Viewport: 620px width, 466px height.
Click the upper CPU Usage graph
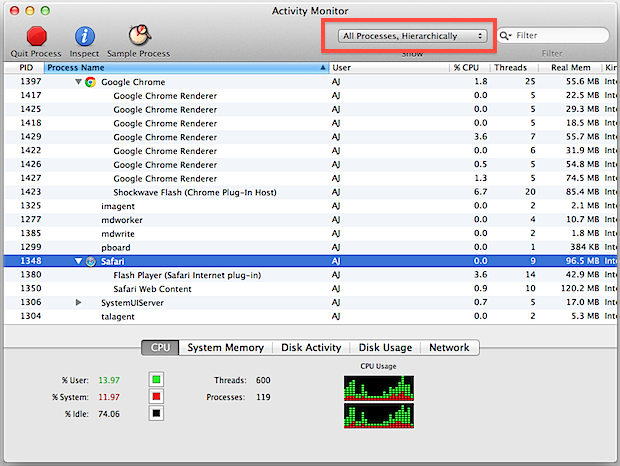coord(379,388)
